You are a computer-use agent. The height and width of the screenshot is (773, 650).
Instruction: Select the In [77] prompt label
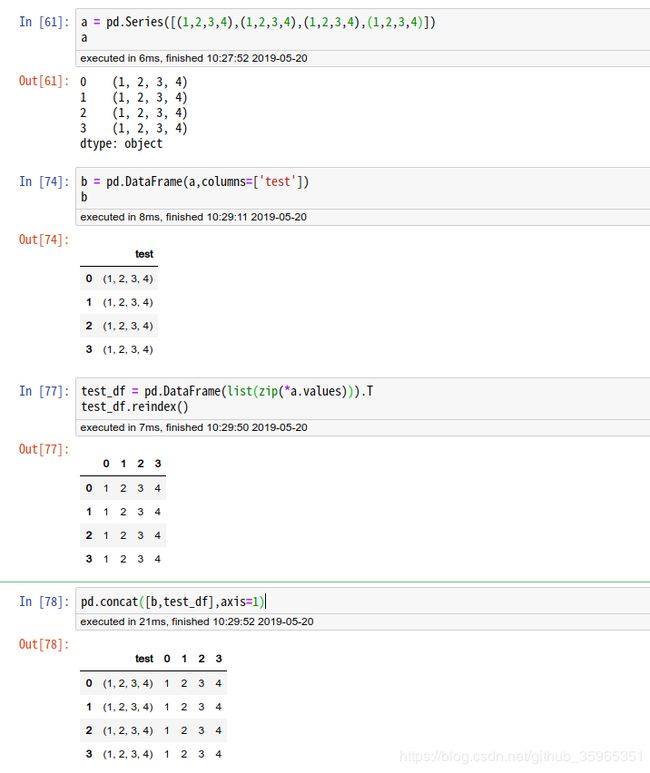point(44,391)
